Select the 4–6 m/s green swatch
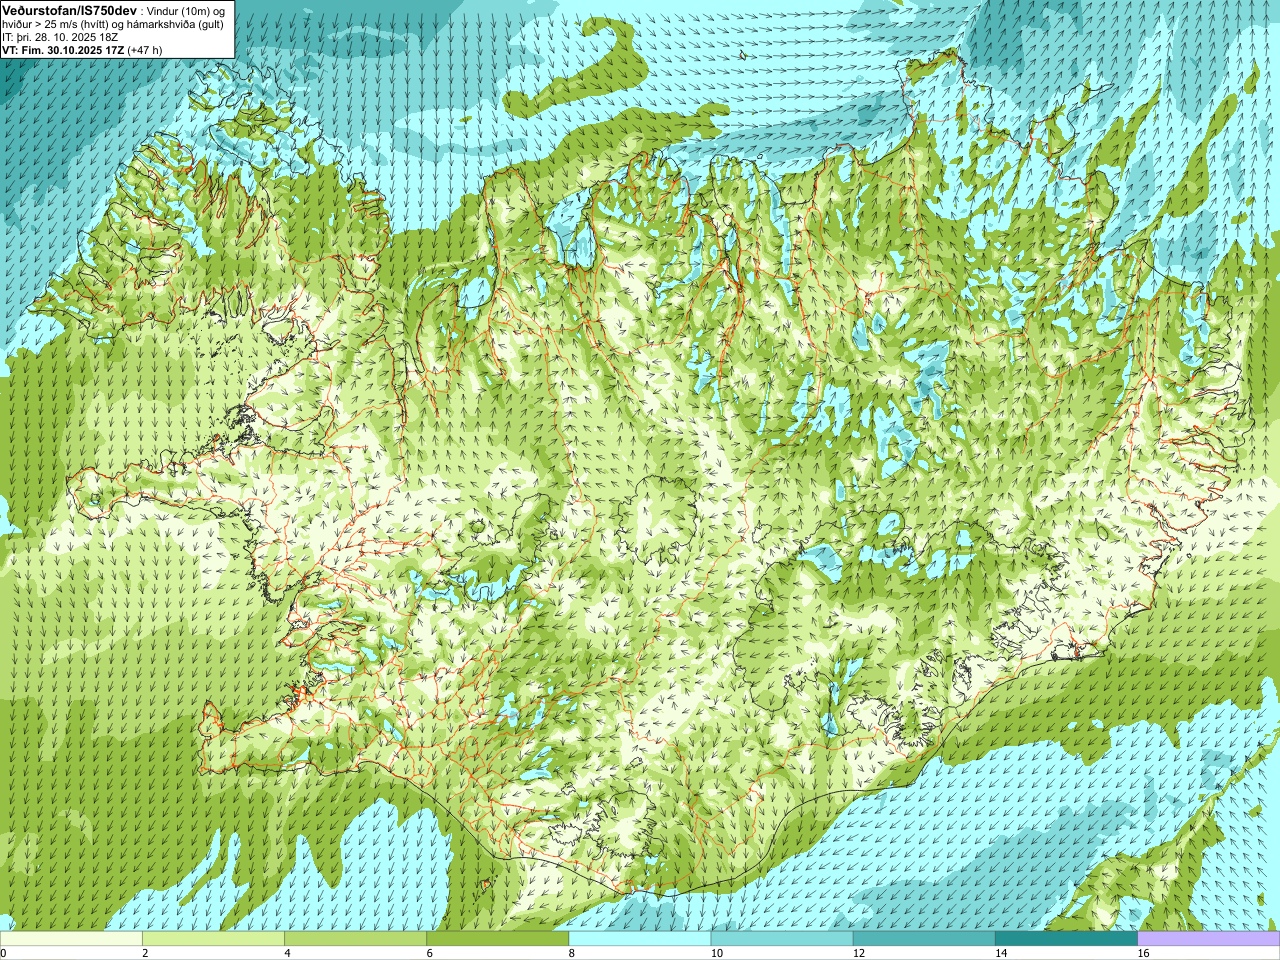The height and width of the screenshot is (960, 1280). pyautogui.click(x=355, y=939)
